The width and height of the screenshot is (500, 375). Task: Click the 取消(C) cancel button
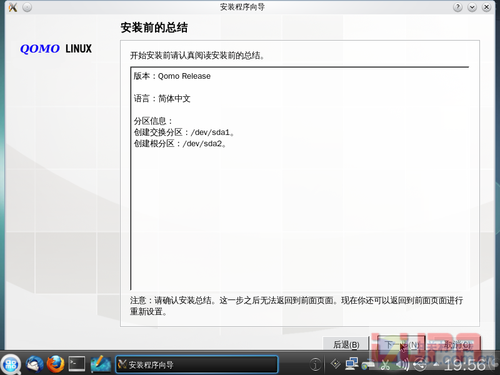tap(457, 344)
